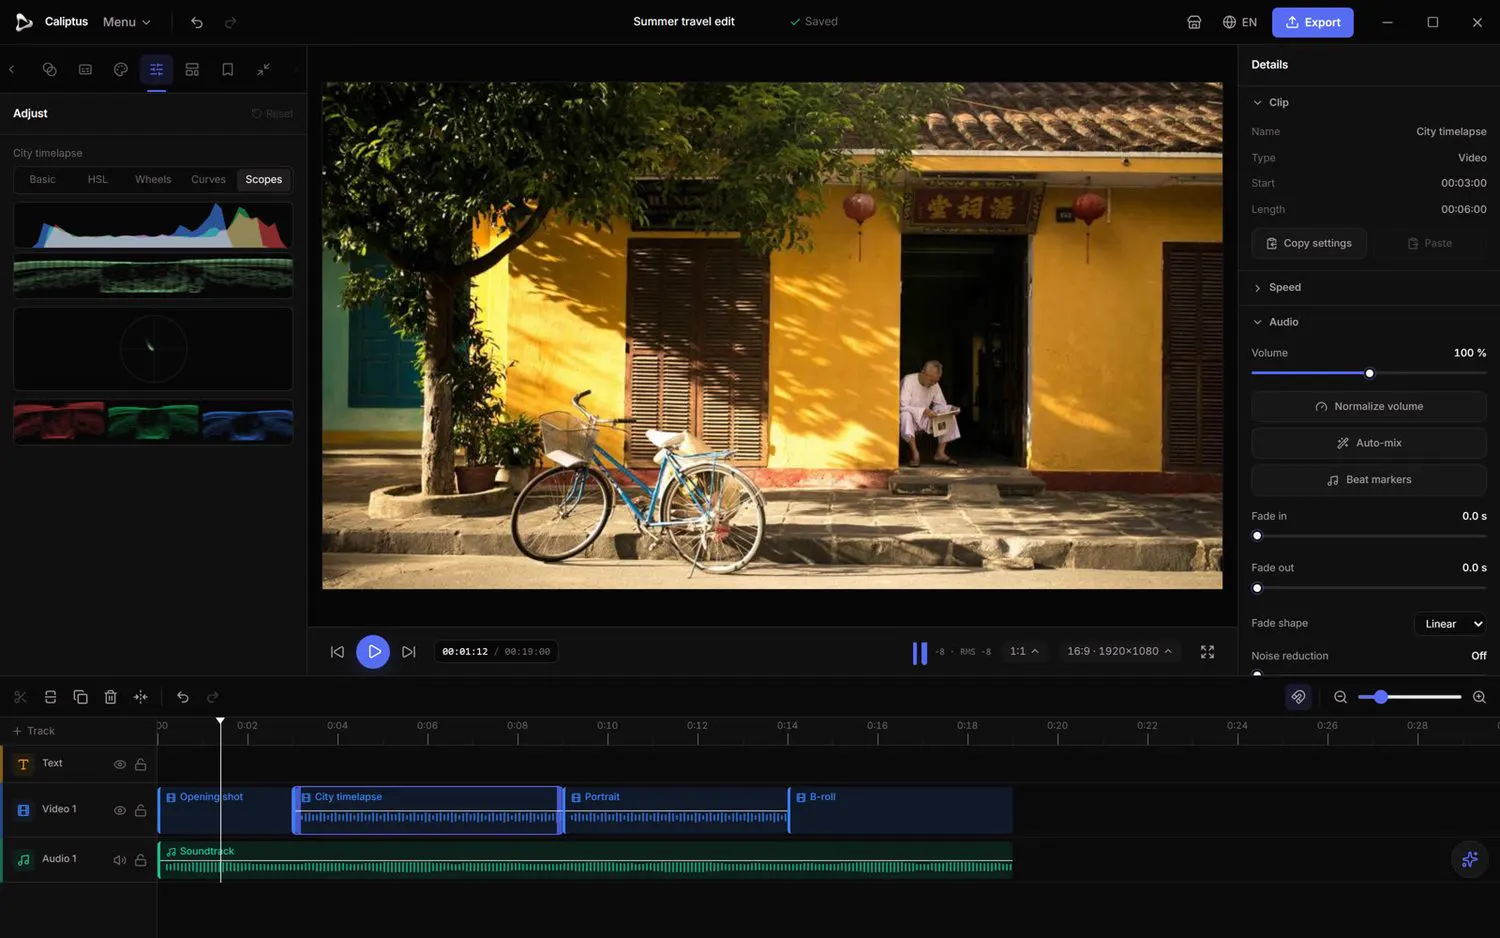Delete the selected clip with the trash icon
Viewport: 1500px width, 938px height.
click(111, 697)
